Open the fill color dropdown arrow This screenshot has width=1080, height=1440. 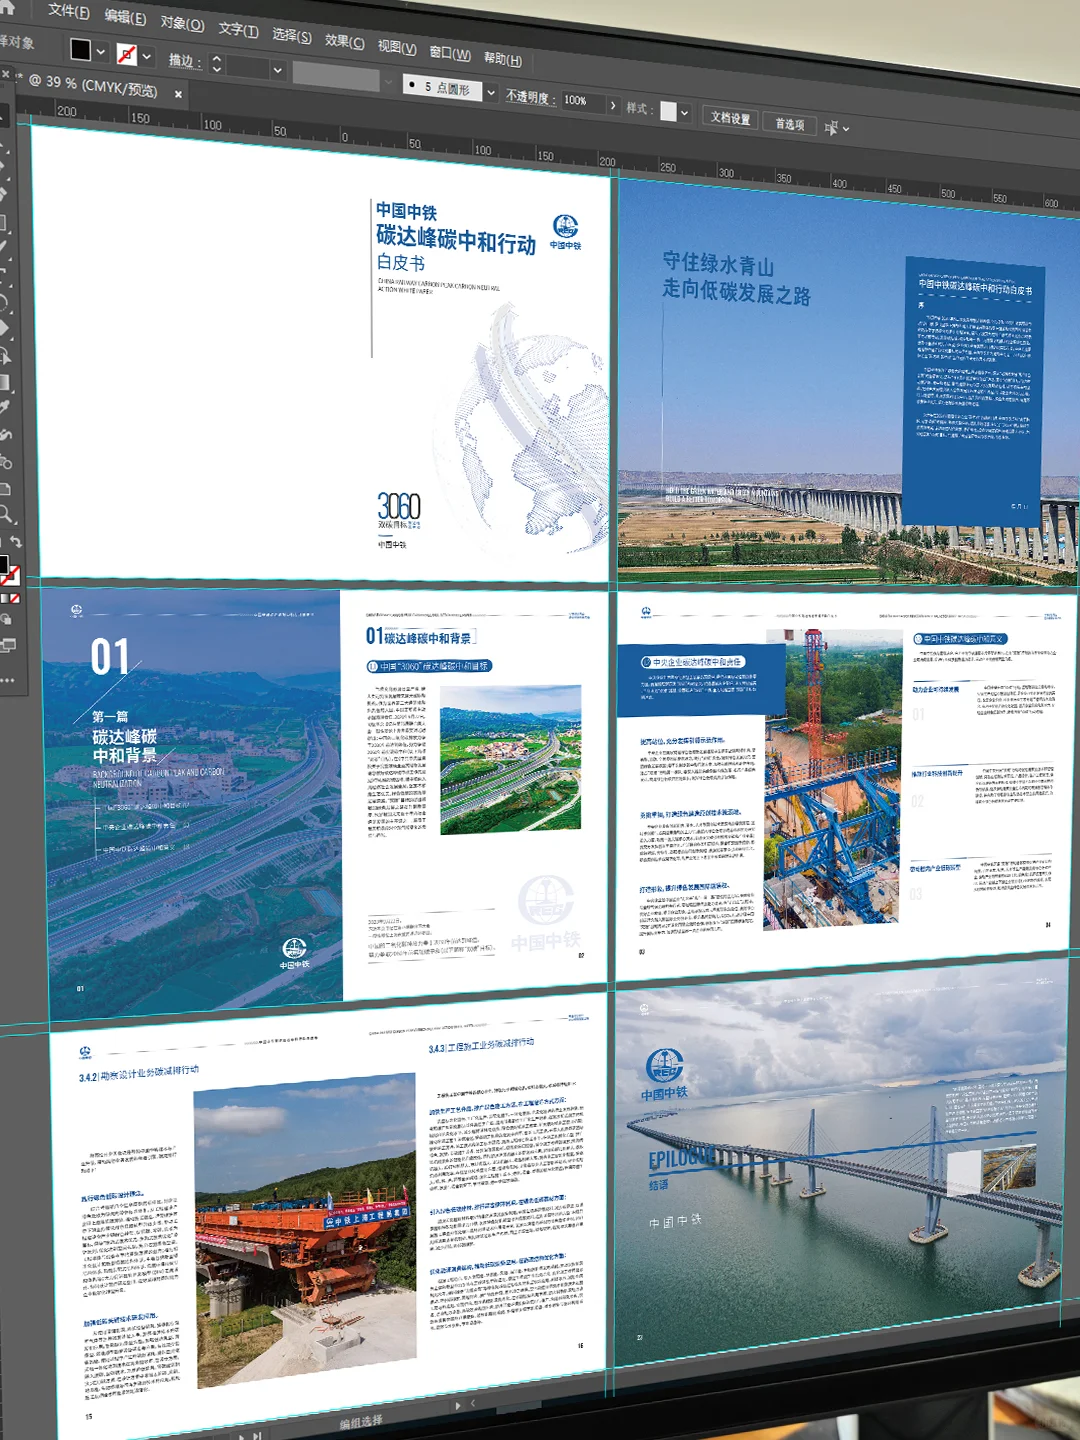click(x=100, y=52)
